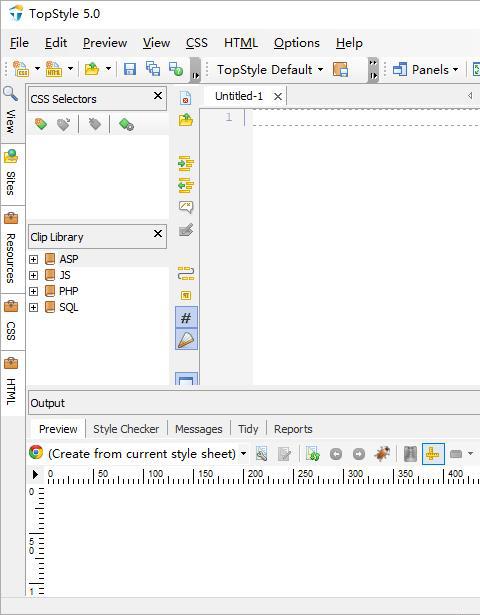This screenshot has width=480, height=615.
Task: Open the Resources sidebar tab
Action: tap(11, 249)
